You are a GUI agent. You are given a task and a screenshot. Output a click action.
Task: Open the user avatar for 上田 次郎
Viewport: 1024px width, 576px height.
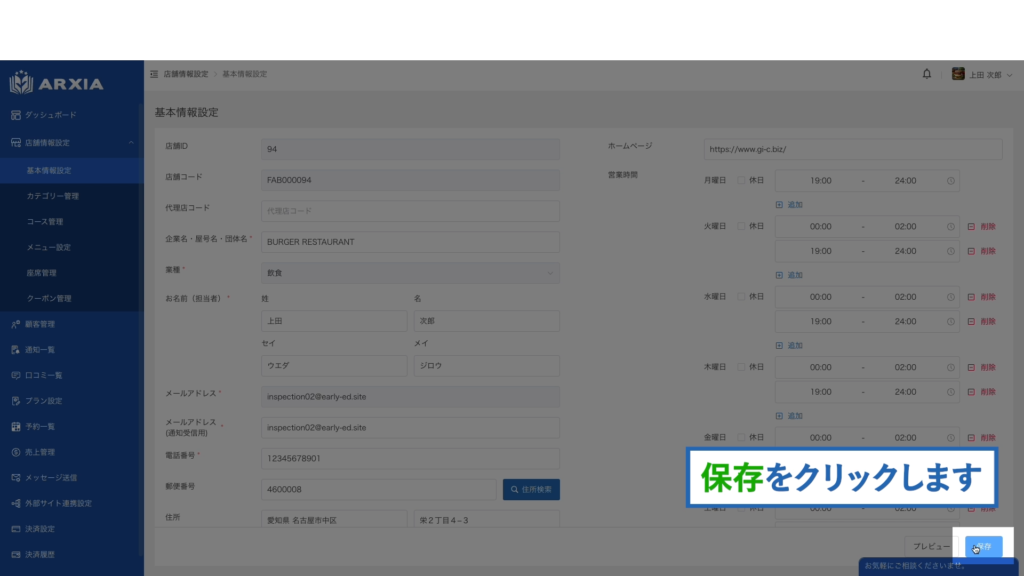click(958, 74)
